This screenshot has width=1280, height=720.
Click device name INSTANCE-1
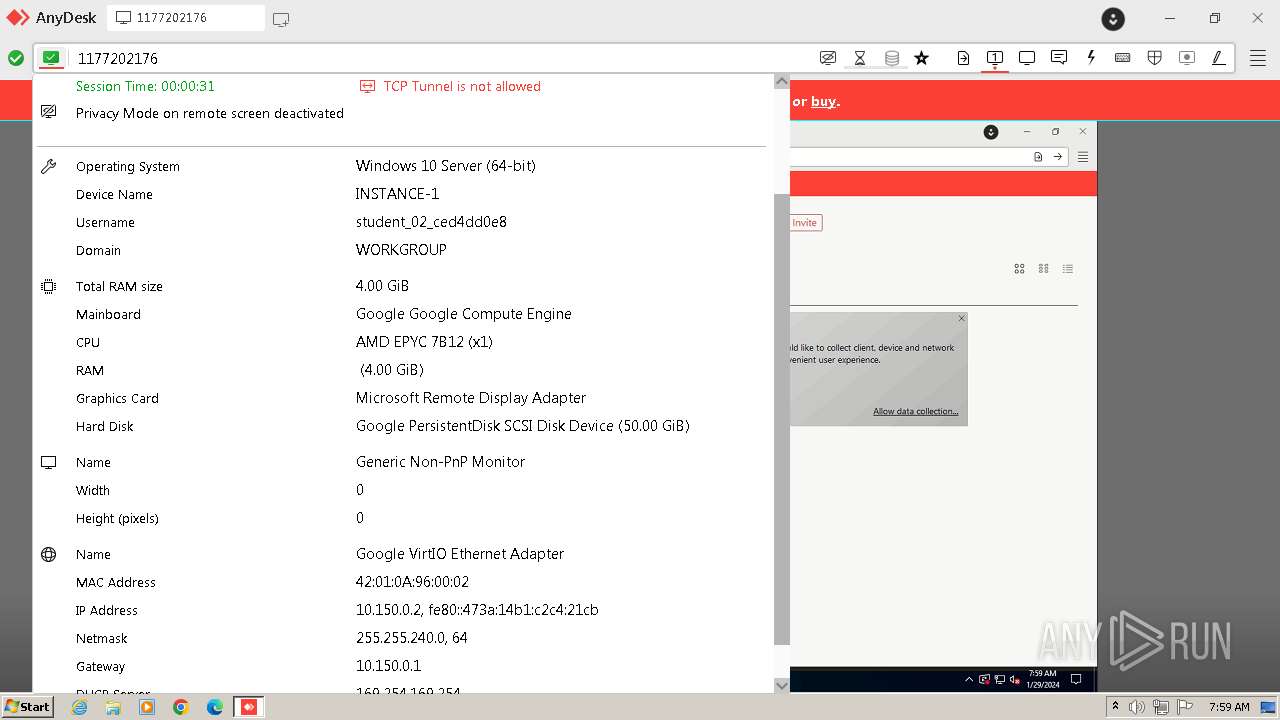(x=397, y=194)
